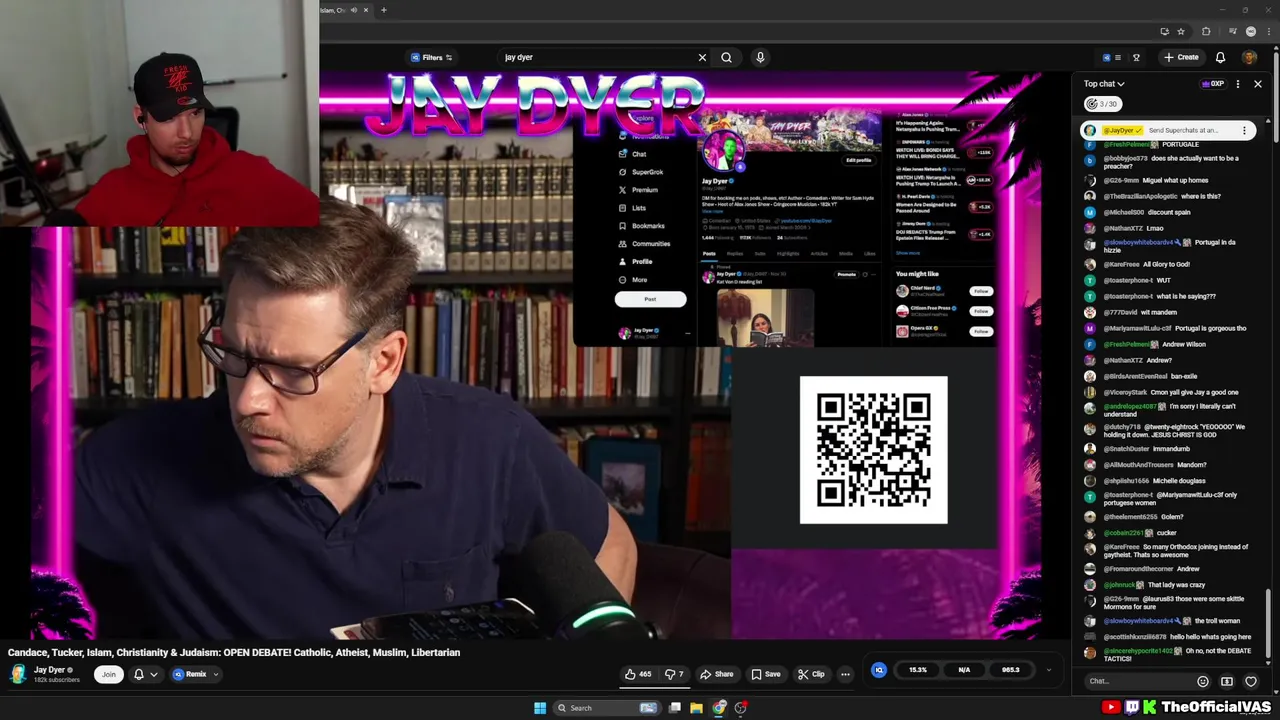Screen dimensions: 1280x720
Task: Bookmark this page with the star
Action: click(x=1181, y=31)
